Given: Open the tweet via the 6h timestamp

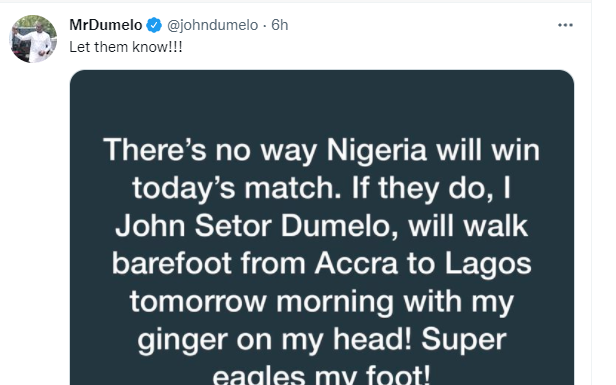Looking at the screenshot, I should (x=280, y=25).
